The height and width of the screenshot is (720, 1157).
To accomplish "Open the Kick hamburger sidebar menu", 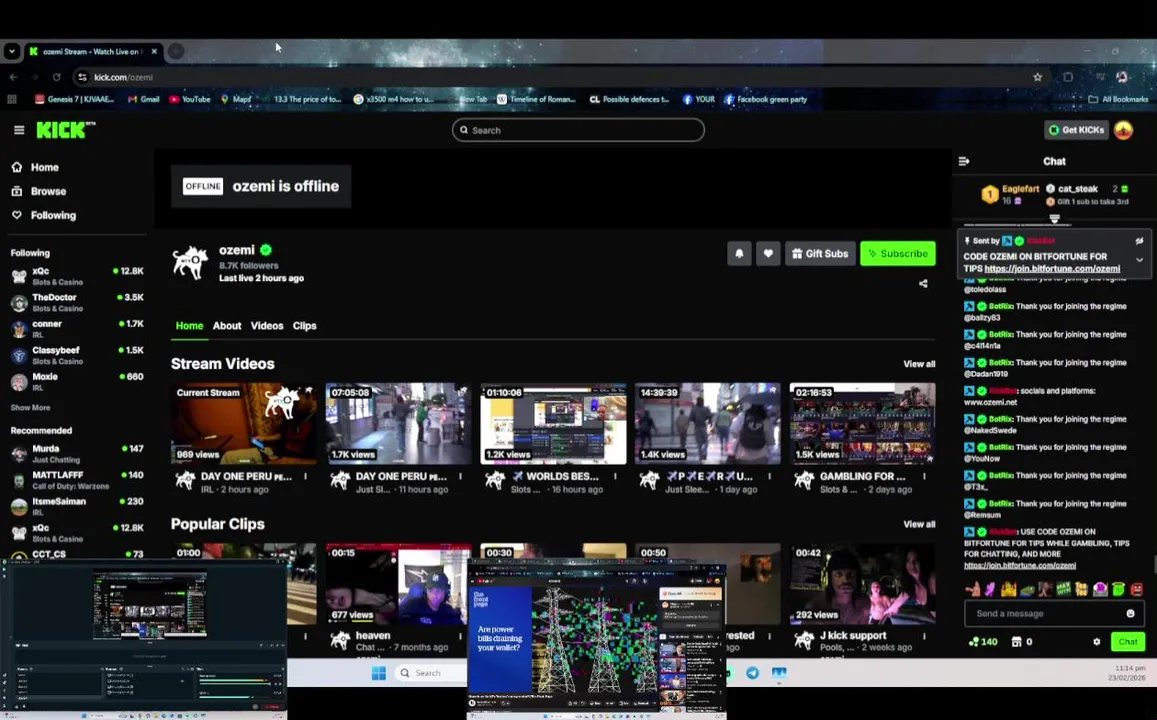I will point(19,130).
